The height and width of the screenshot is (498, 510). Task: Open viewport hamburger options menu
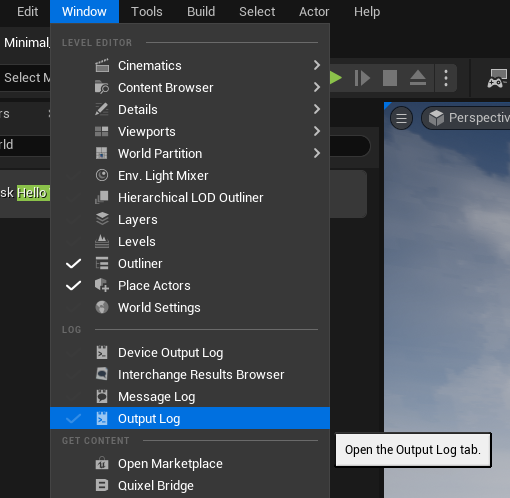click(x=401, y=118)
